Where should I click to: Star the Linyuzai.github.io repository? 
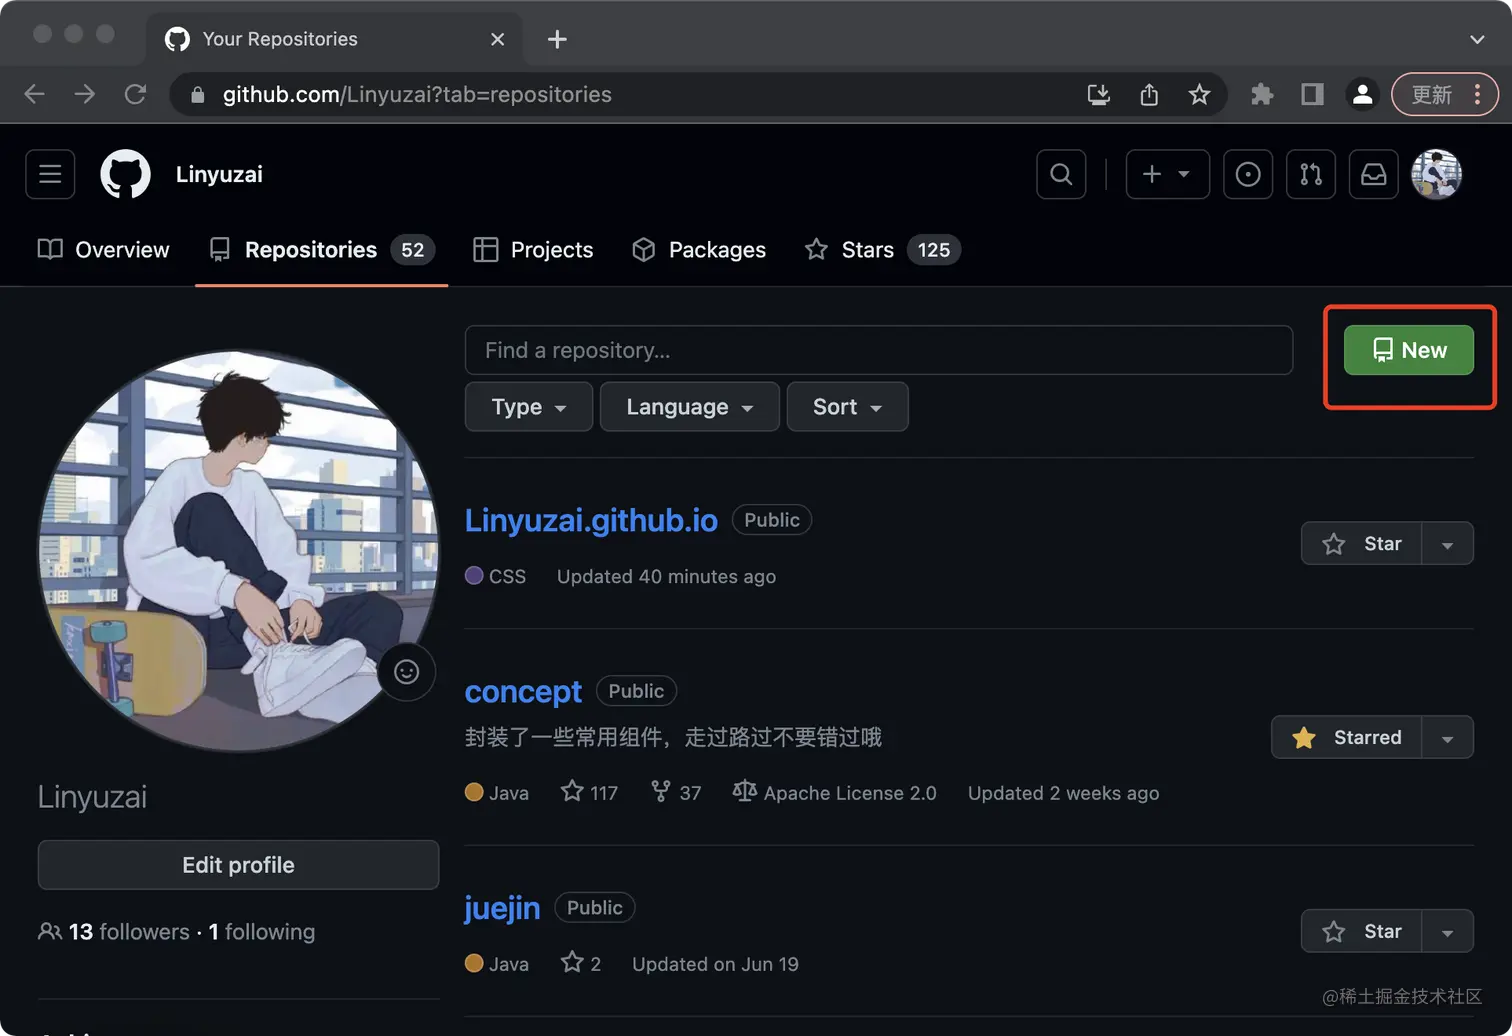(1361, 544)
